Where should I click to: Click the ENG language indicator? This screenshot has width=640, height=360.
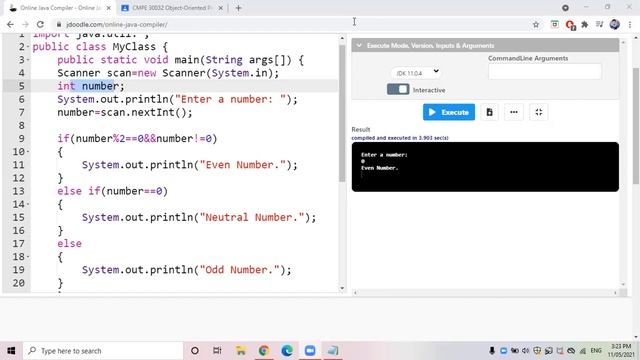(596, 351)
